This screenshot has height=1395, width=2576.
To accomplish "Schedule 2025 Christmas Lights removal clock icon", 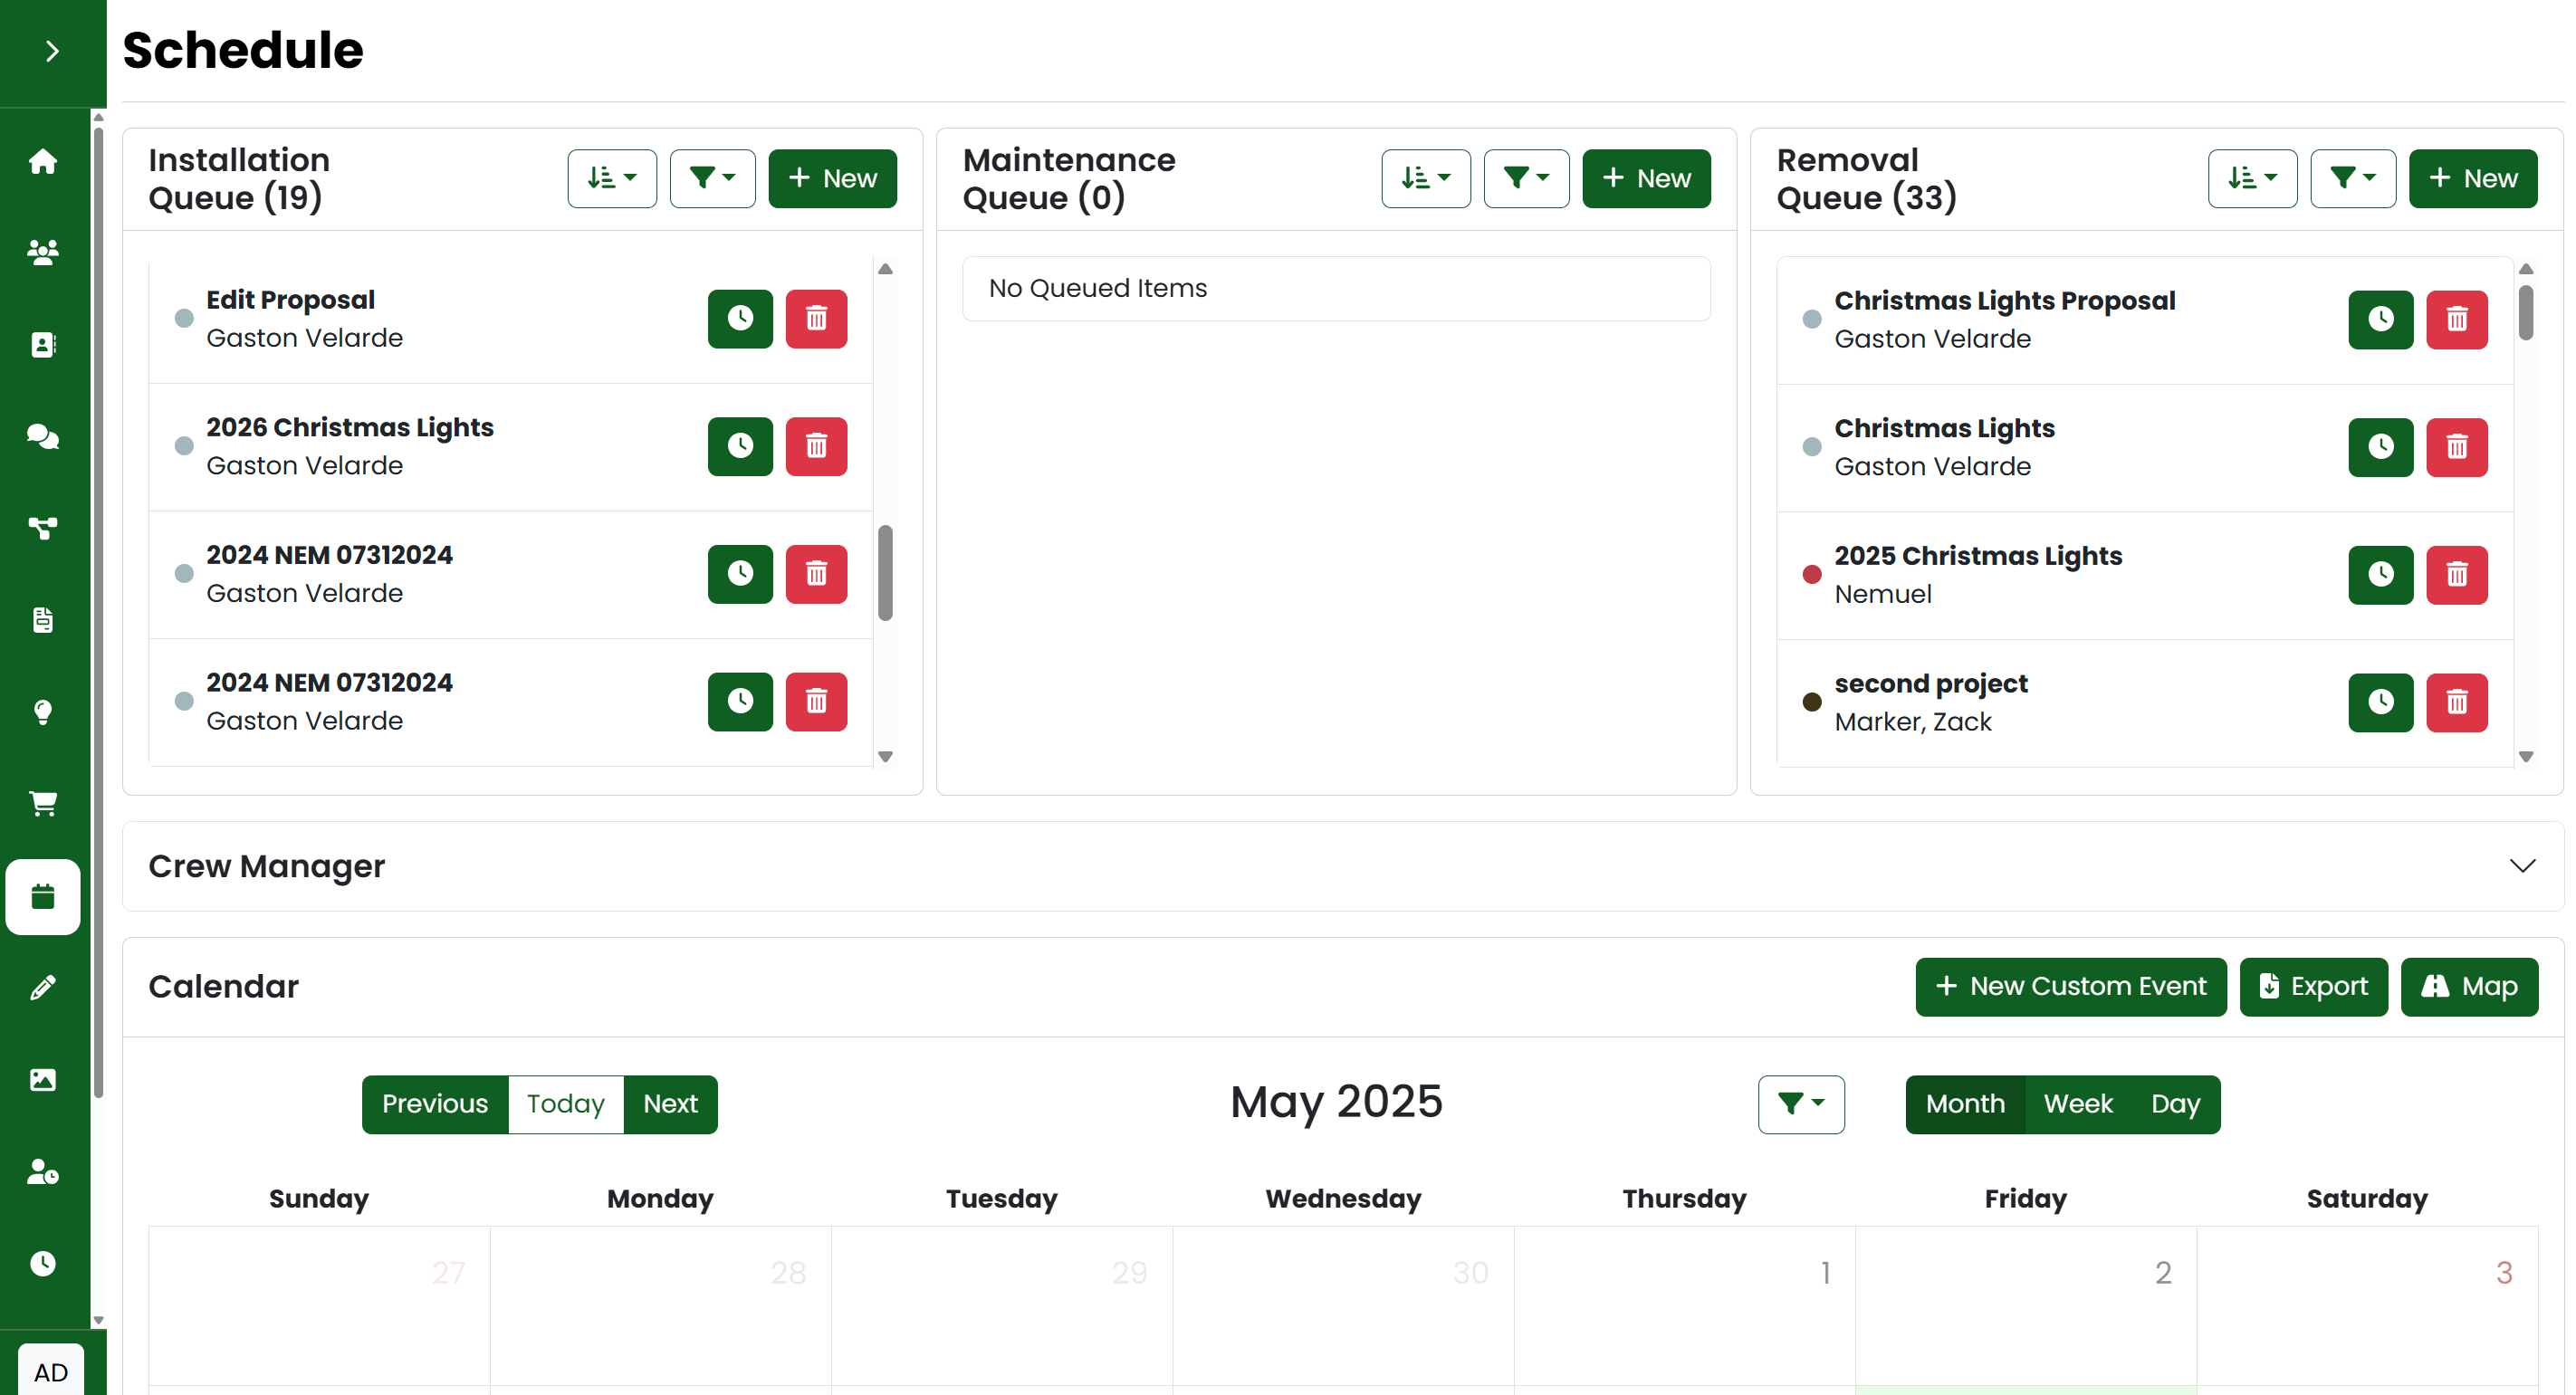I will [x=2381, y=574].
